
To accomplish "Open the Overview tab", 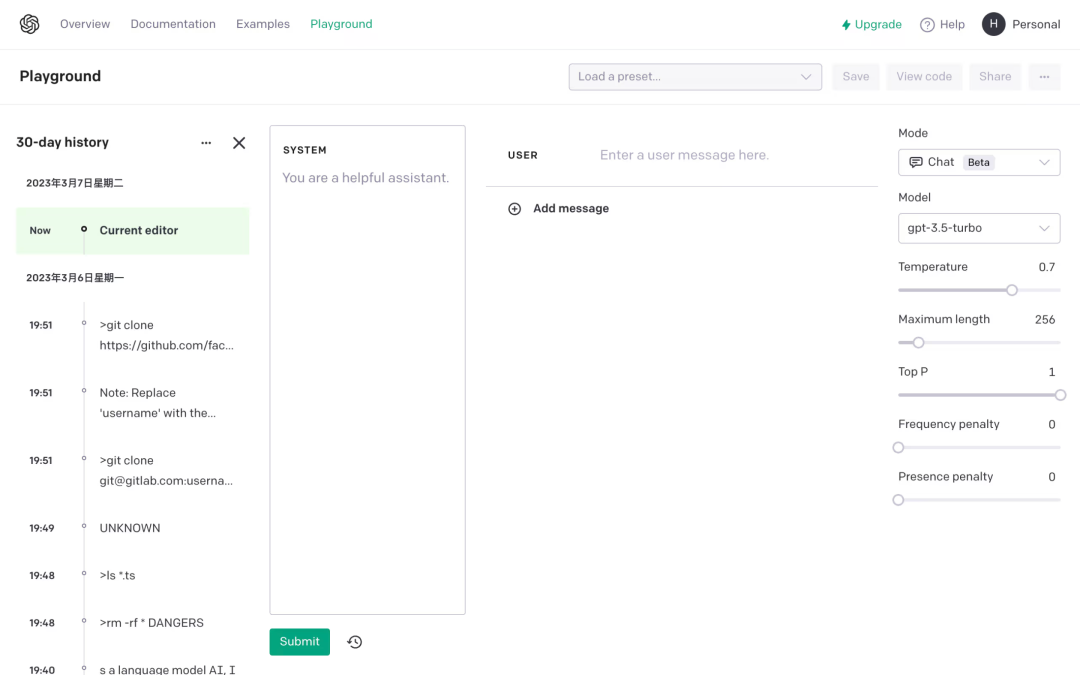I will tap(85, 24).
